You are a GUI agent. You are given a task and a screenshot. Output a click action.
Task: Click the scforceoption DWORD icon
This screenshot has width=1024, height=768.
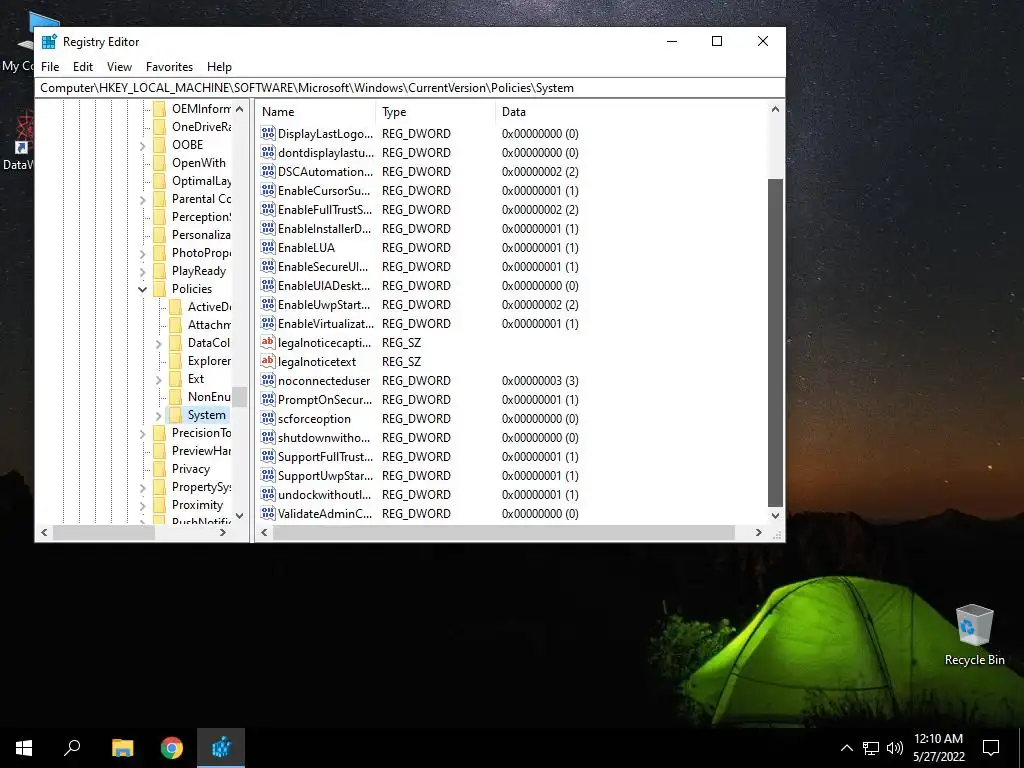268,419
